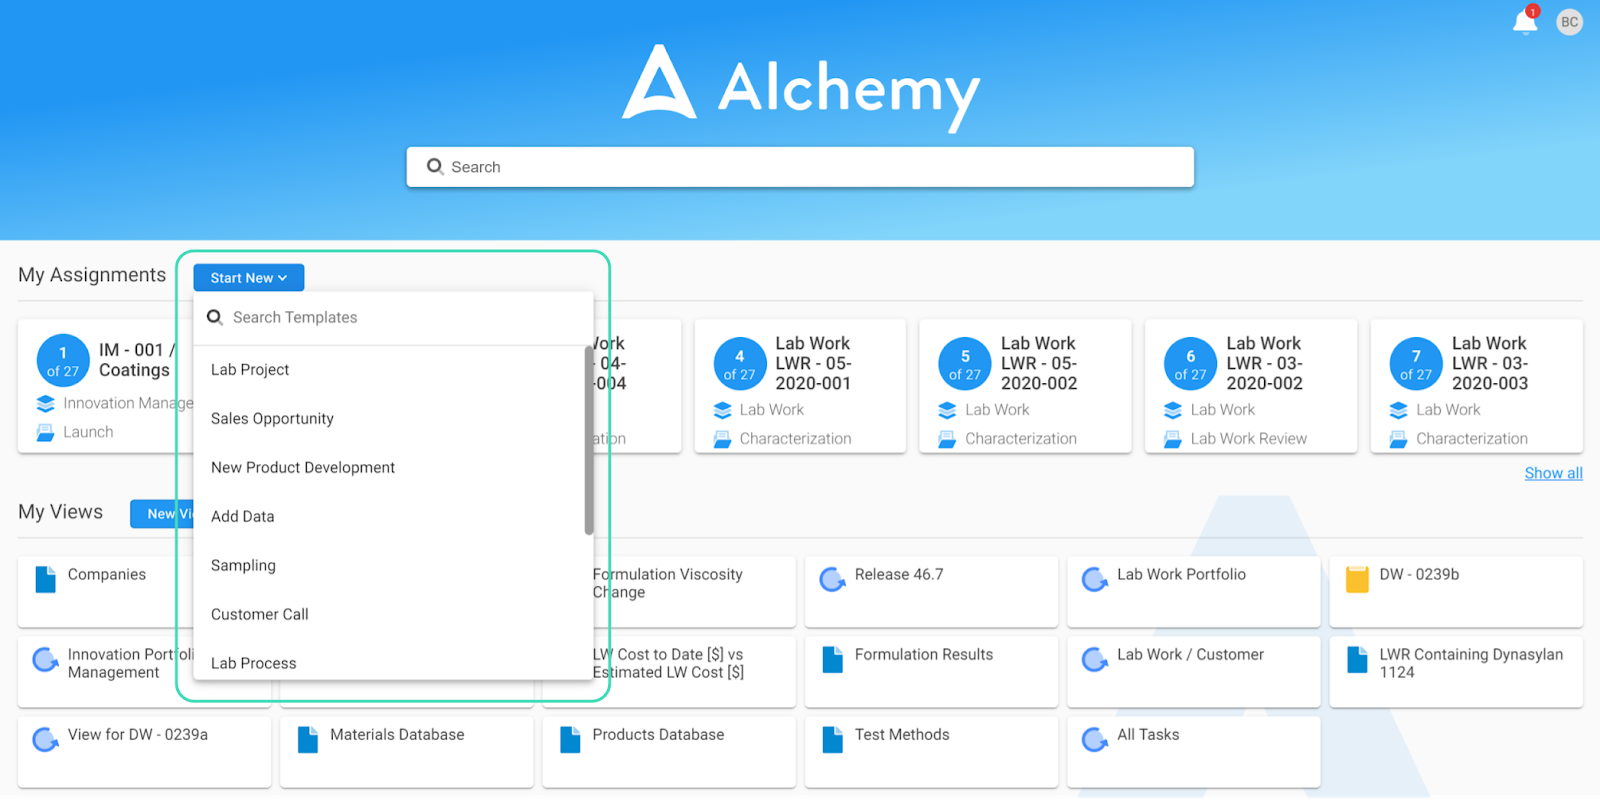Open Lab Work LWR - 03-2020-002 card title
This screenshot has height=805, width=1600.
coord(1264,364)
